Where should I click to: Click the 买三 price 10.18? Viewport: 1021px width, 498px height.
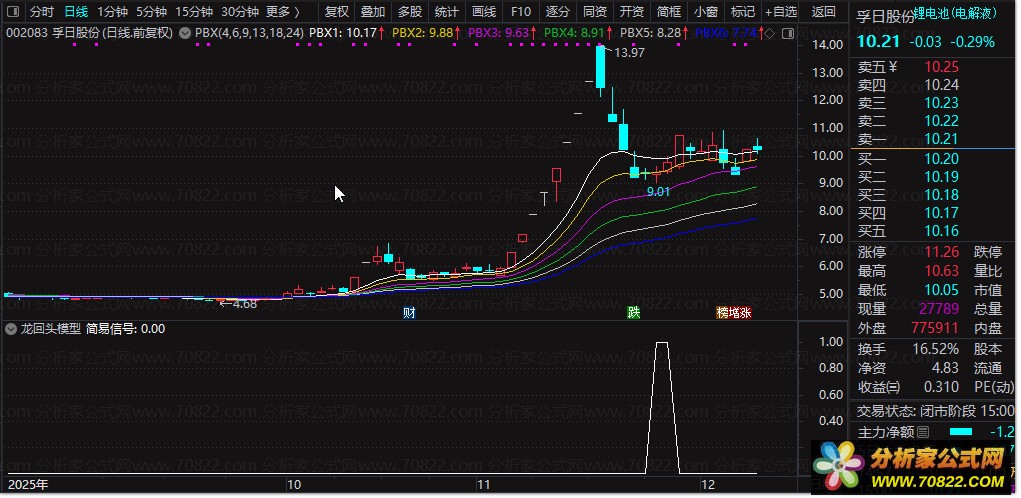pyautogui.click(x=942, y=195)
